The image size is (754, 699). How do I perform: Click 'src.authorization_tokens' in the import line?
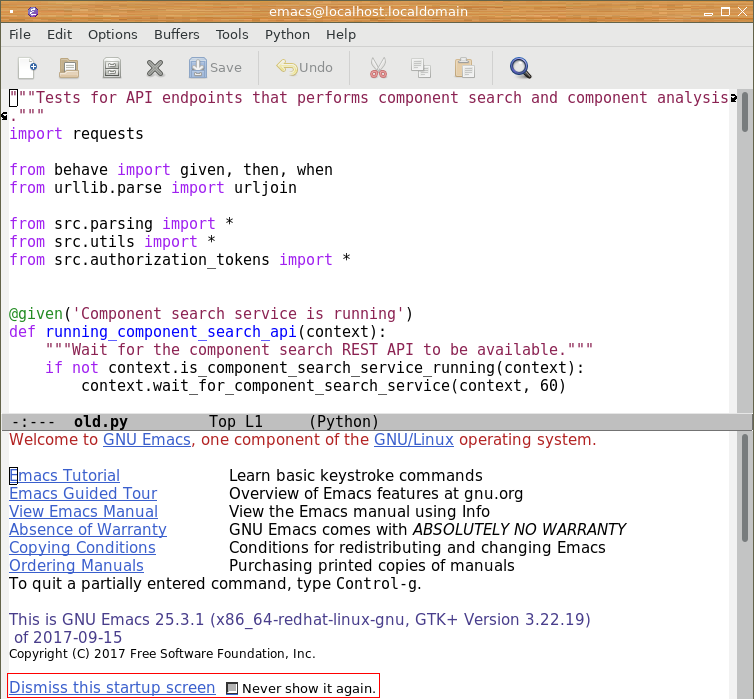tap(162, 260)
